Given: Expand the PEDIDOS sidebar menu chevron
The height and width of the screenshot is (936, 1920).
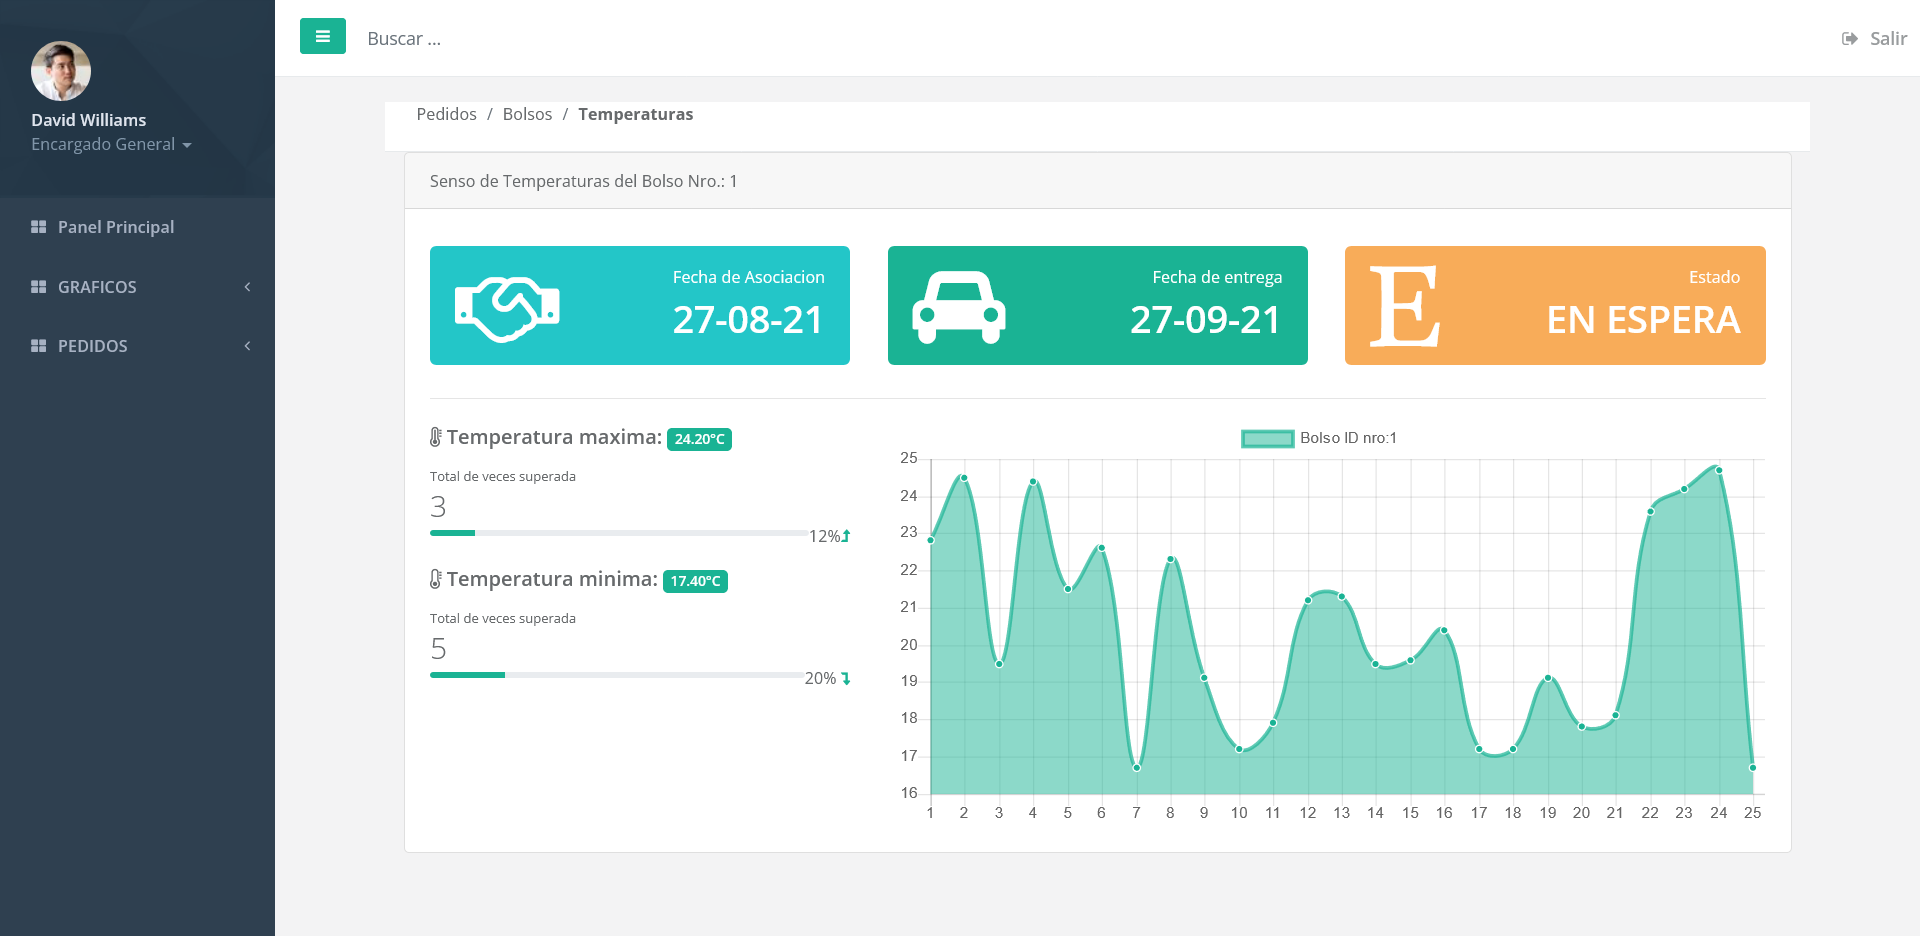Looking at the screenshot, I should click(x=247, y=346).
